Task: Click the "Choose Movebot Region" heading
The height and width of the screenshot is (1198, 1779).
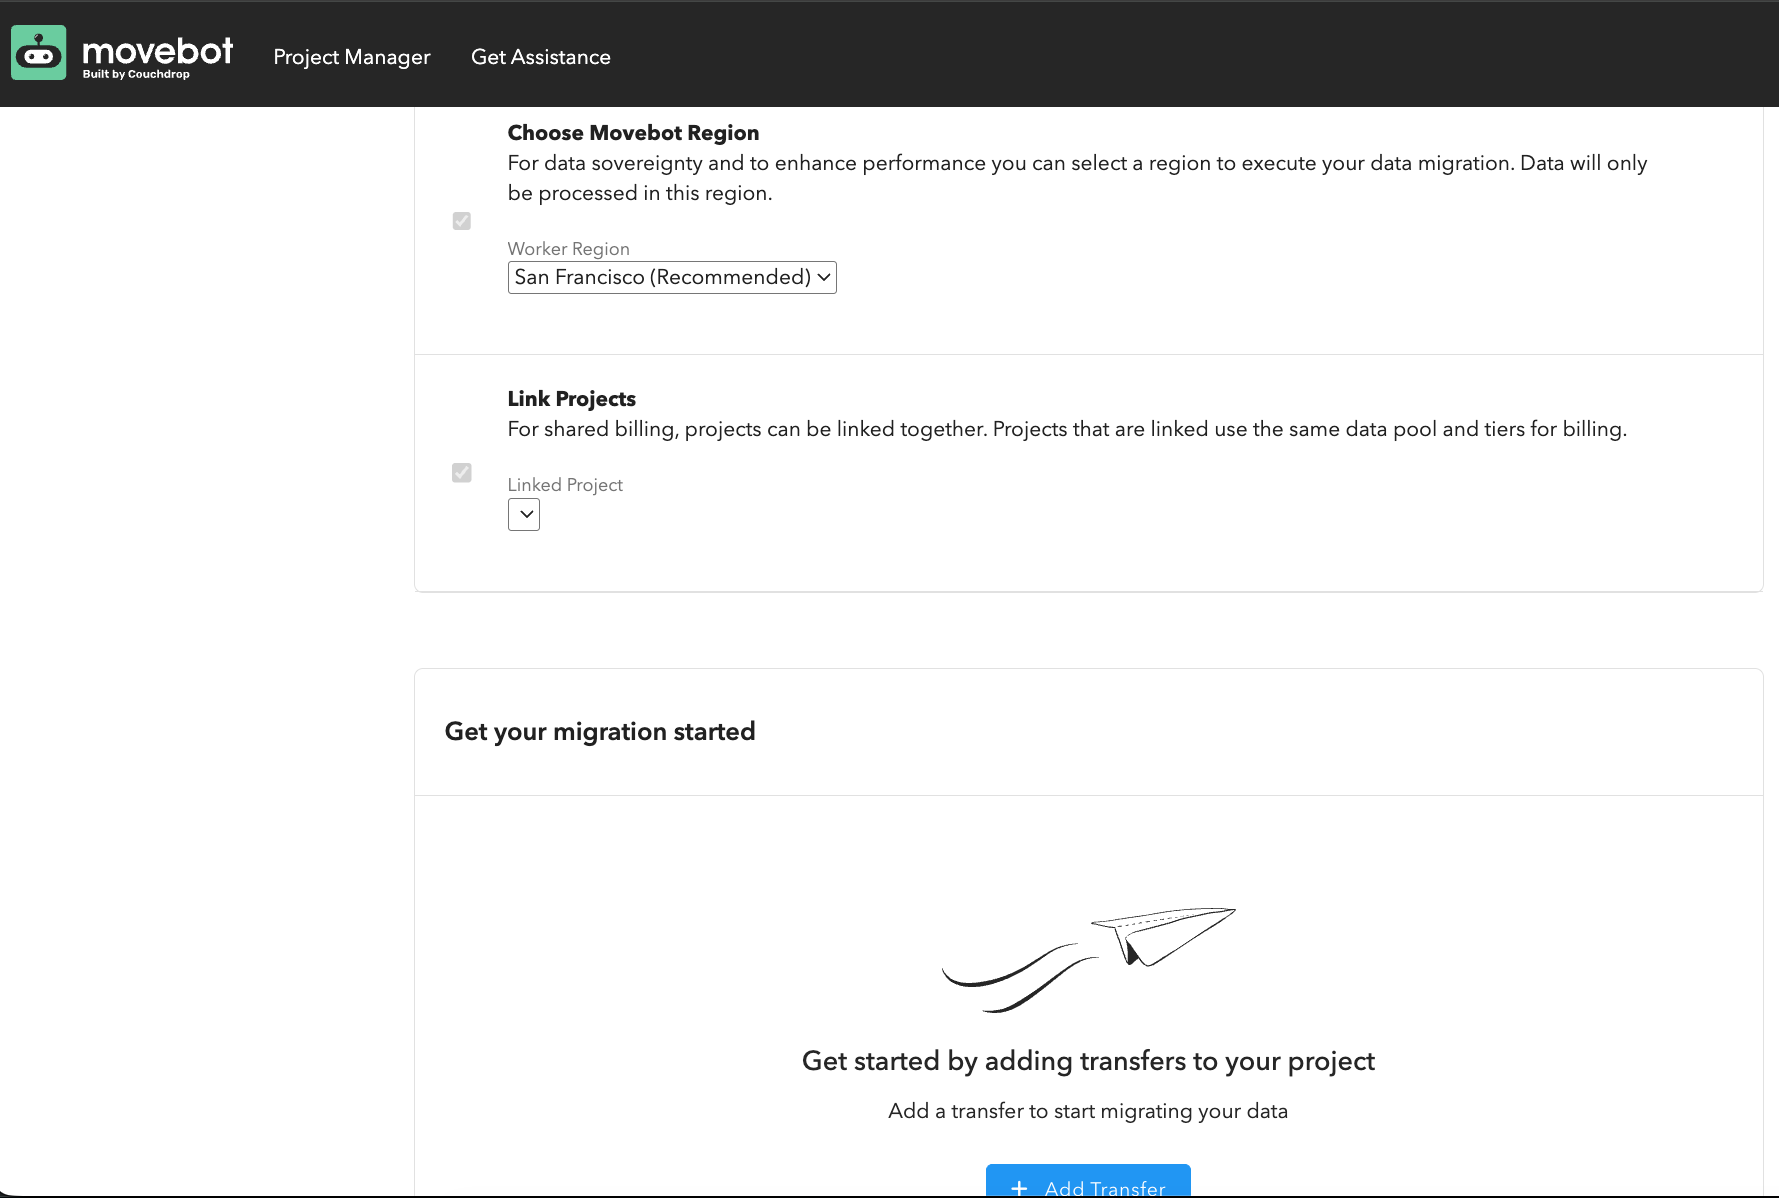Action: coord(633,133)
